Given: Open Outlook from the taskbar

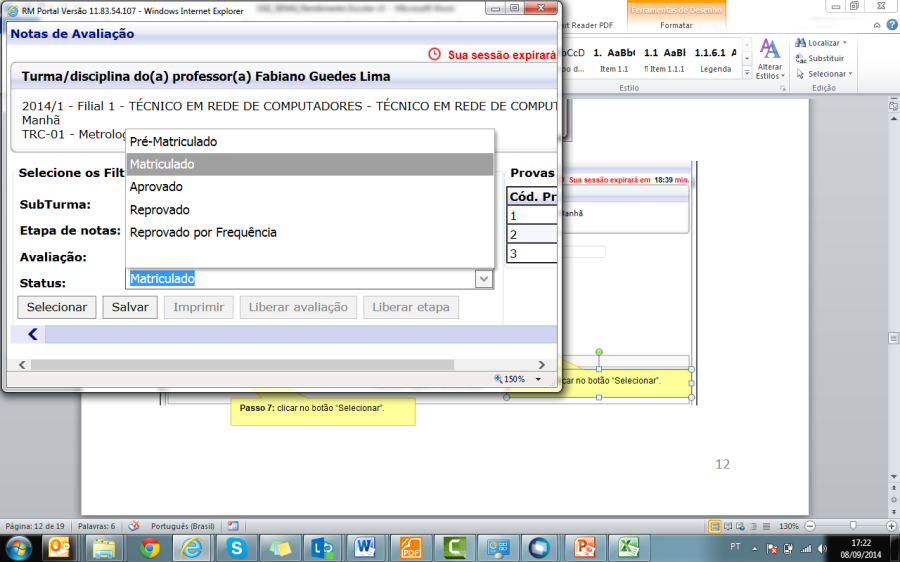Looking at the screenshot, I should pos(59,548).
